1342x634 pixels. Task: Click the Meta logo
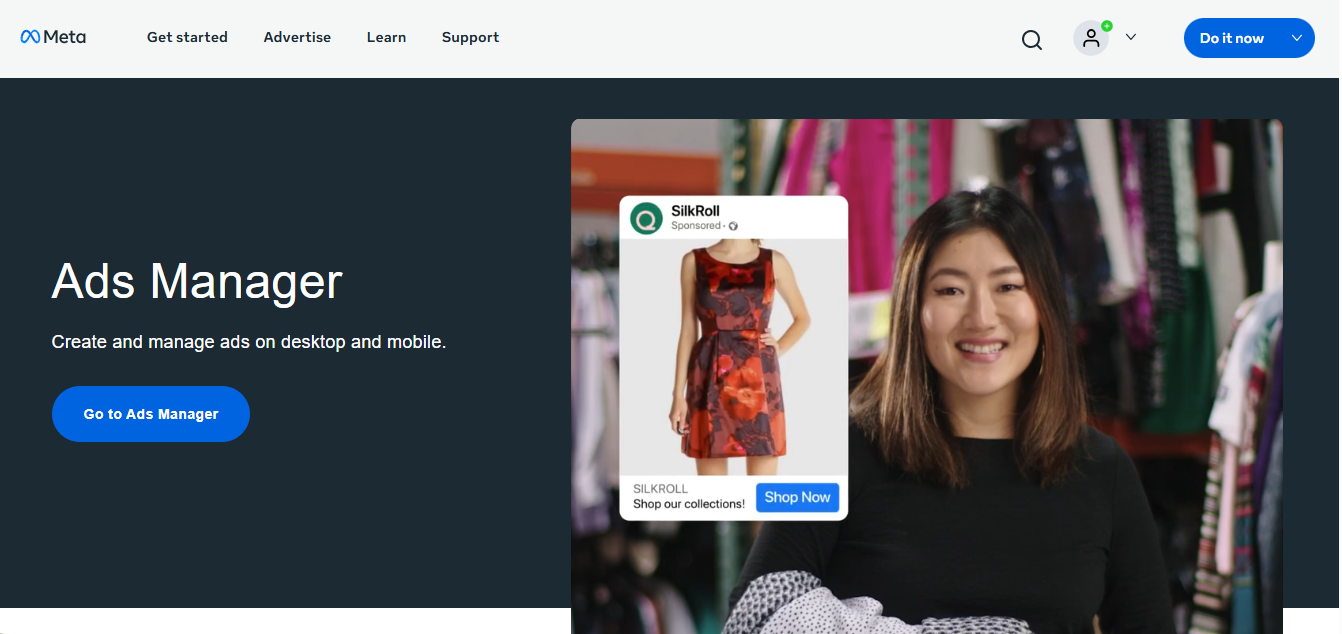click(54, 37)
